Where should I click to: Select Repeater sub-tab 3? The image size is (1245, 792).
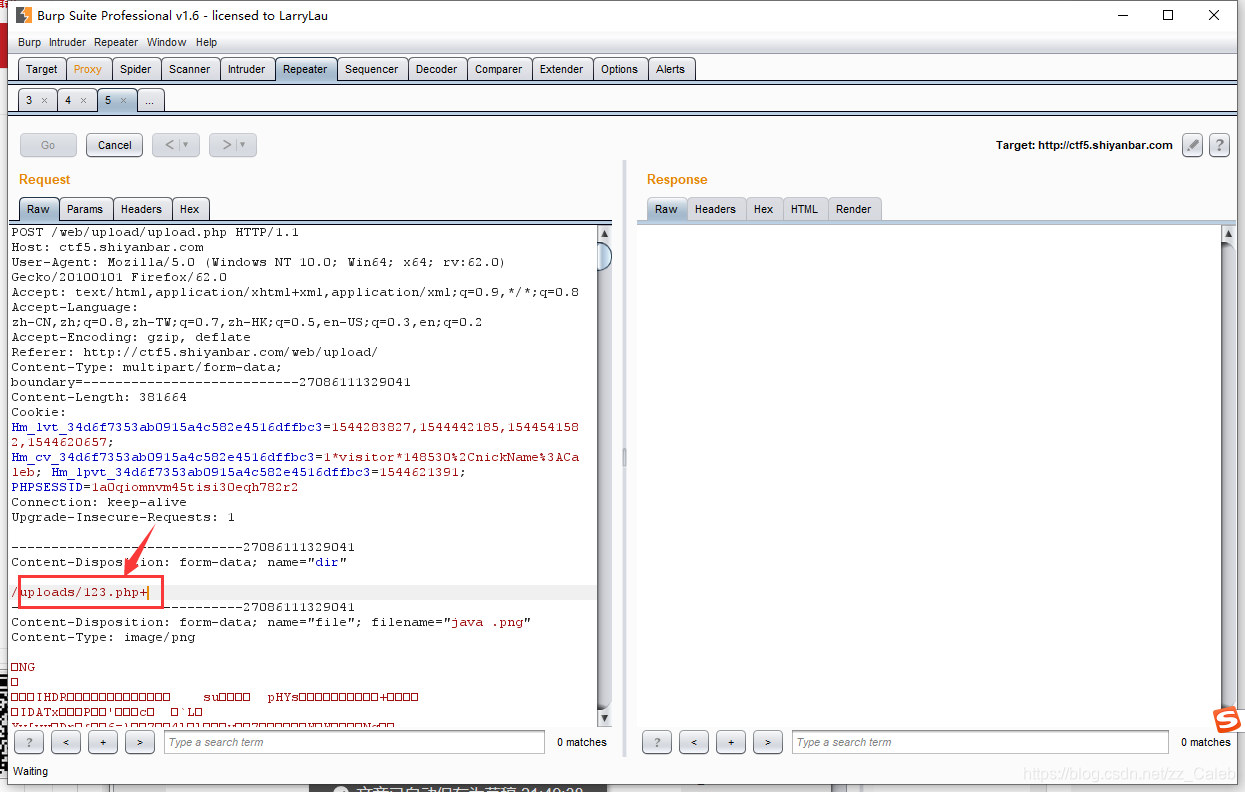29,100
